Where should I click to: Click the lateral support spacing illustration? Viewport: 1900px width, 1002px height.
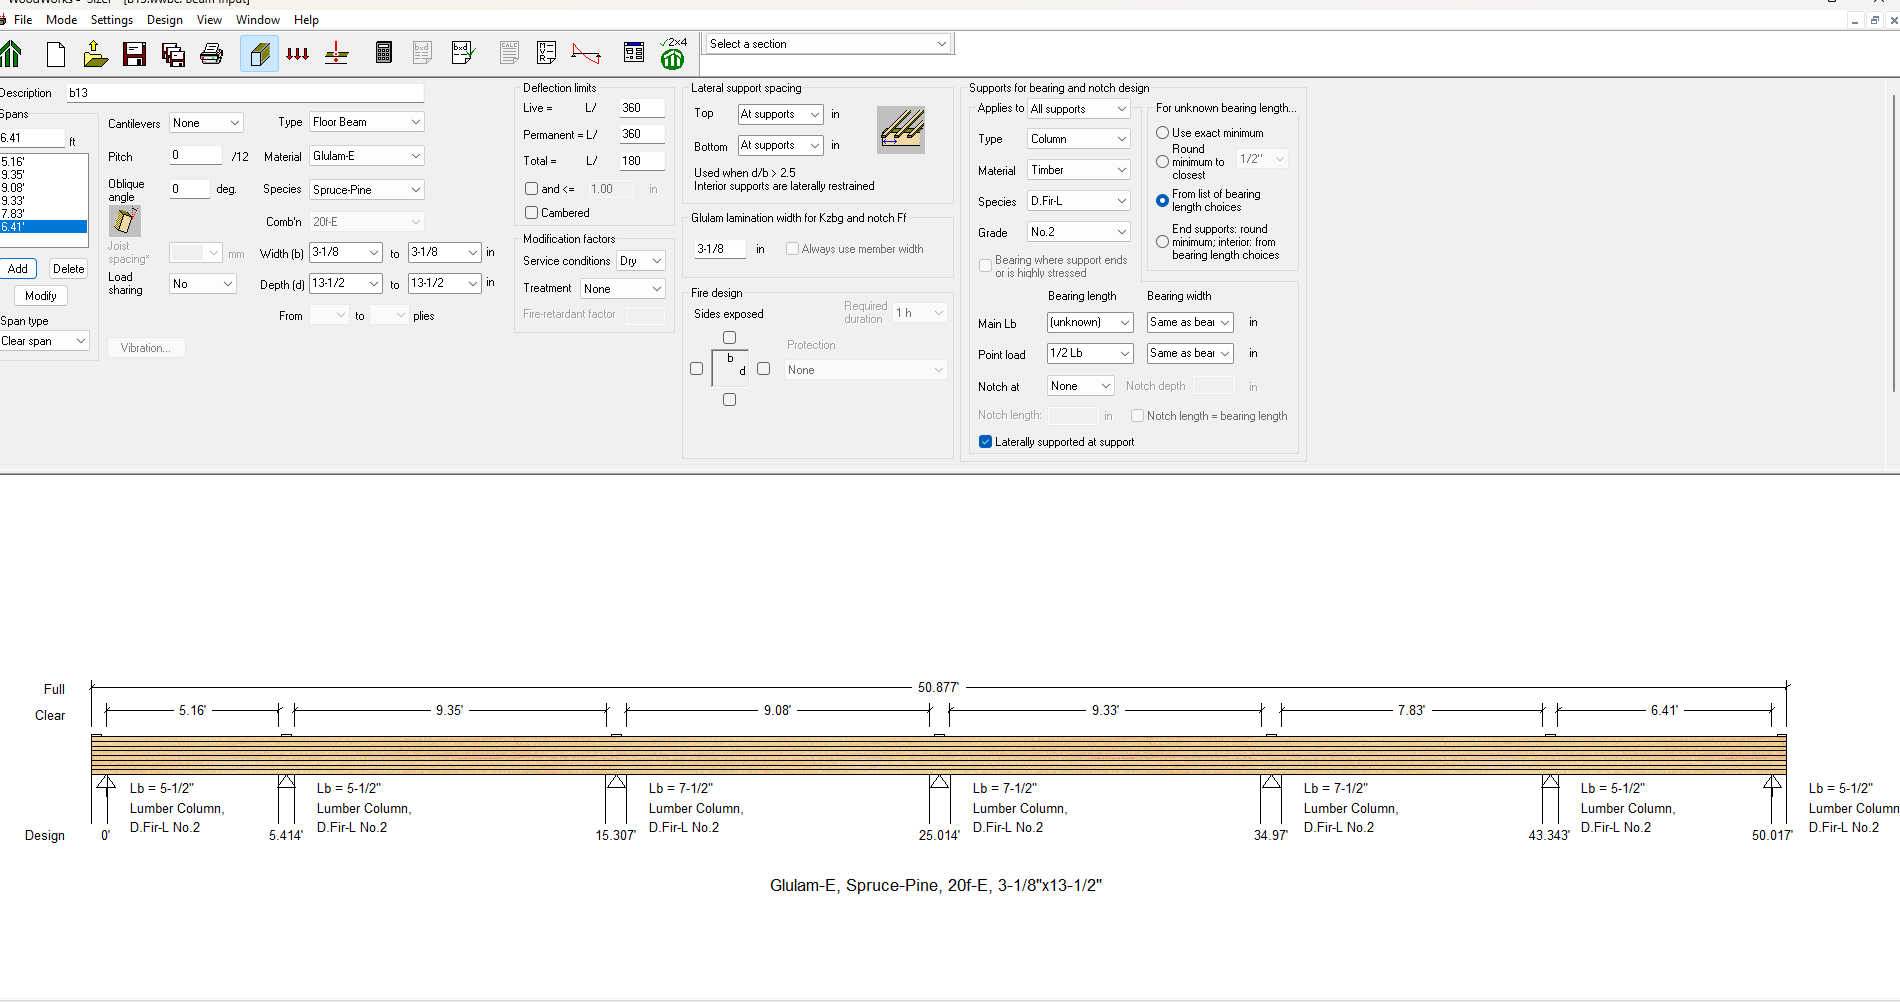[901, 130]
